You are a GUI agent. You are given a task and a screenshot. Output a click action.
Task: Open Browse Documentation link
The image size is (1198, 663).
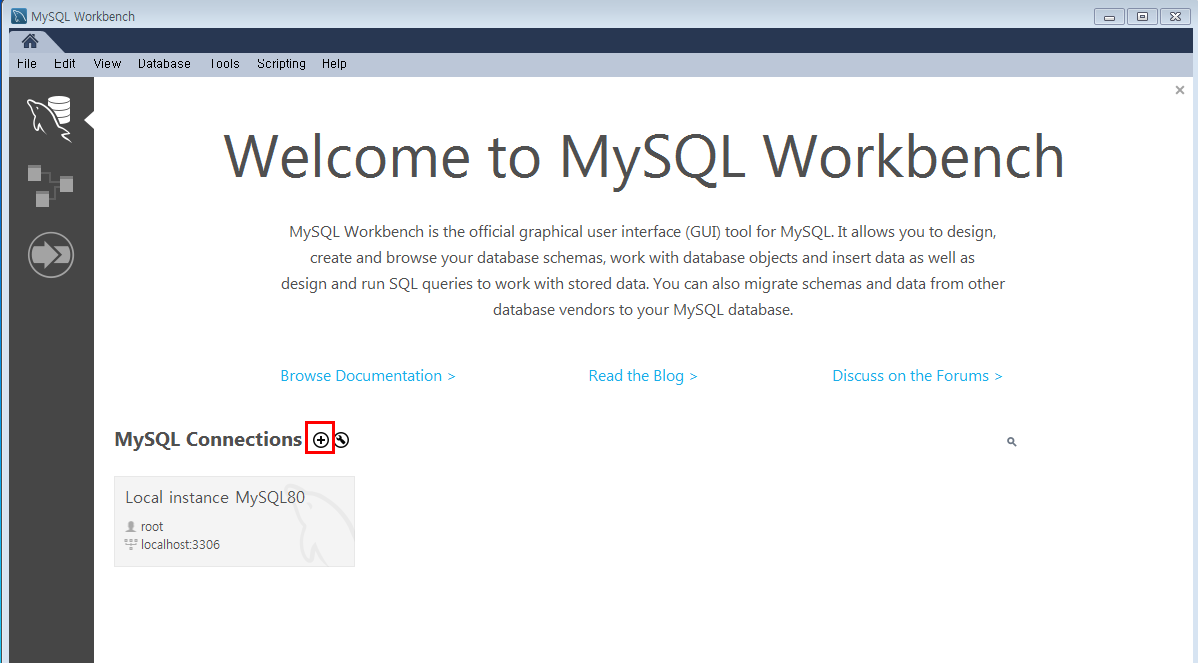click(x=367, y=376)
